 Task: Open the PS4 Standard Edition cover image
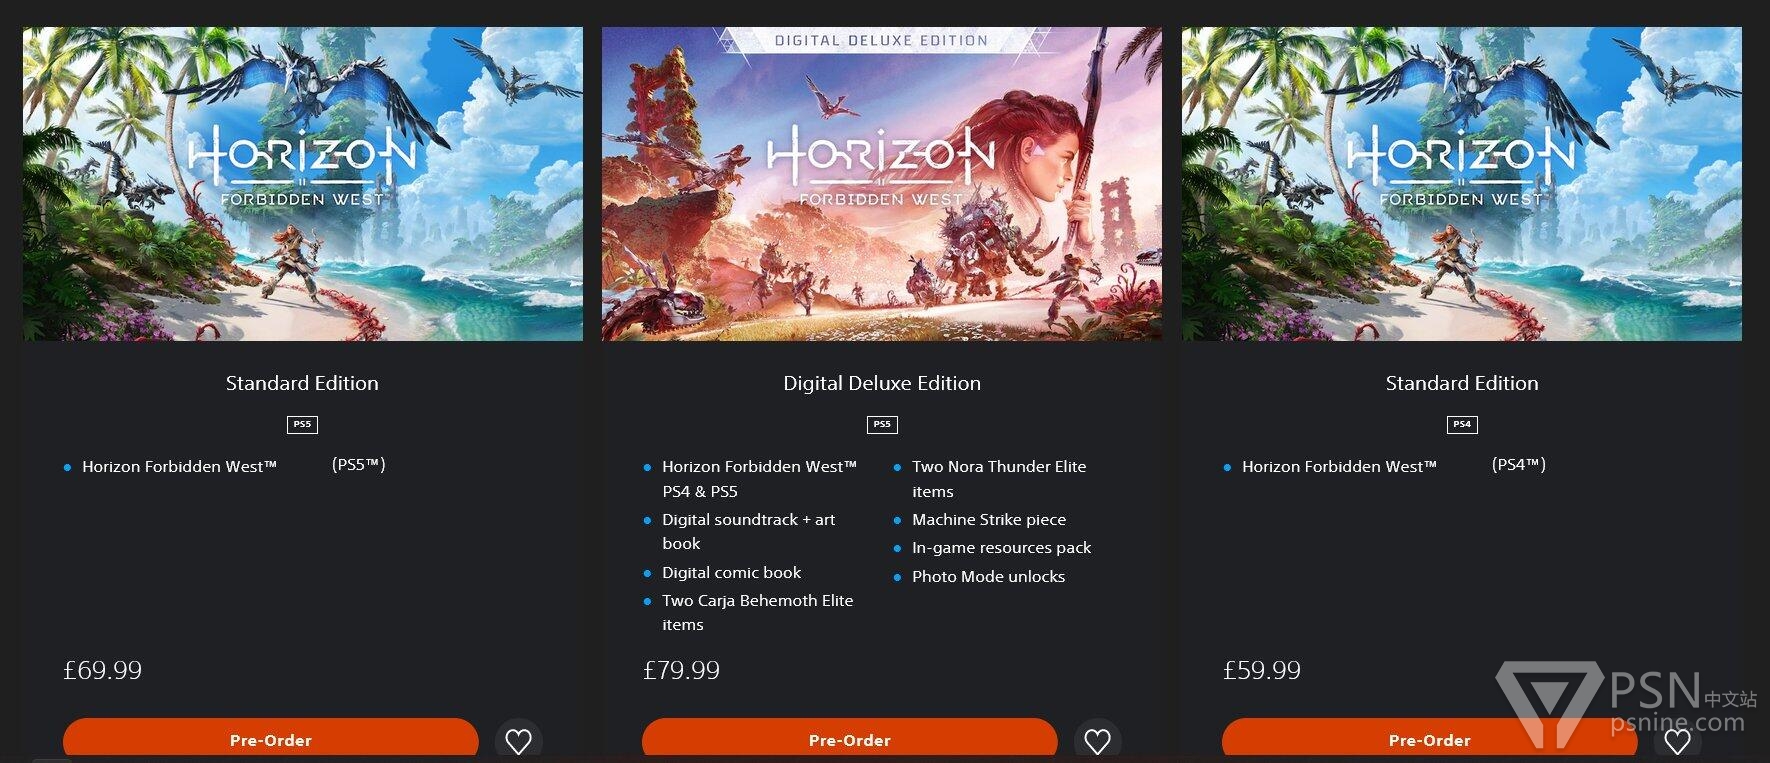[1462, 184]
